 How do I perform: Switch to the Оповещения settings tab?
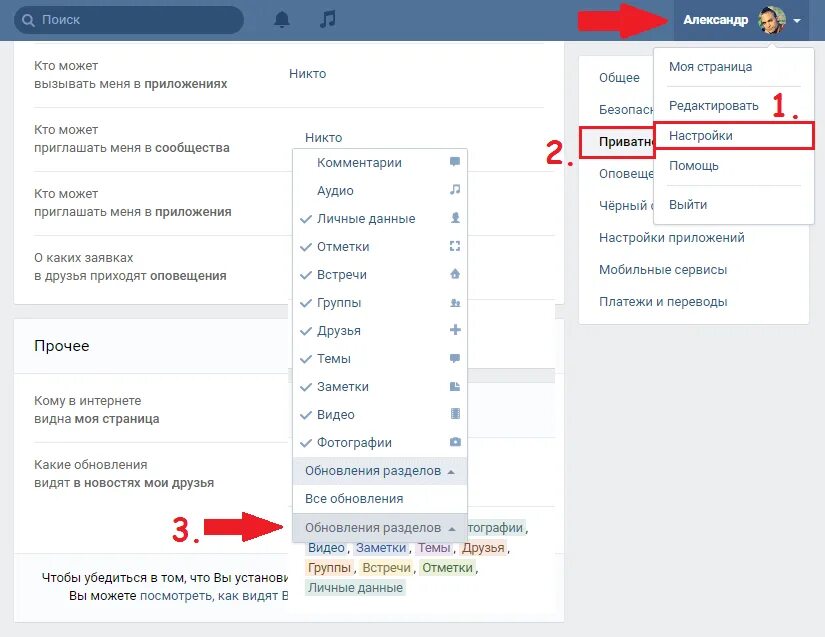626,174
